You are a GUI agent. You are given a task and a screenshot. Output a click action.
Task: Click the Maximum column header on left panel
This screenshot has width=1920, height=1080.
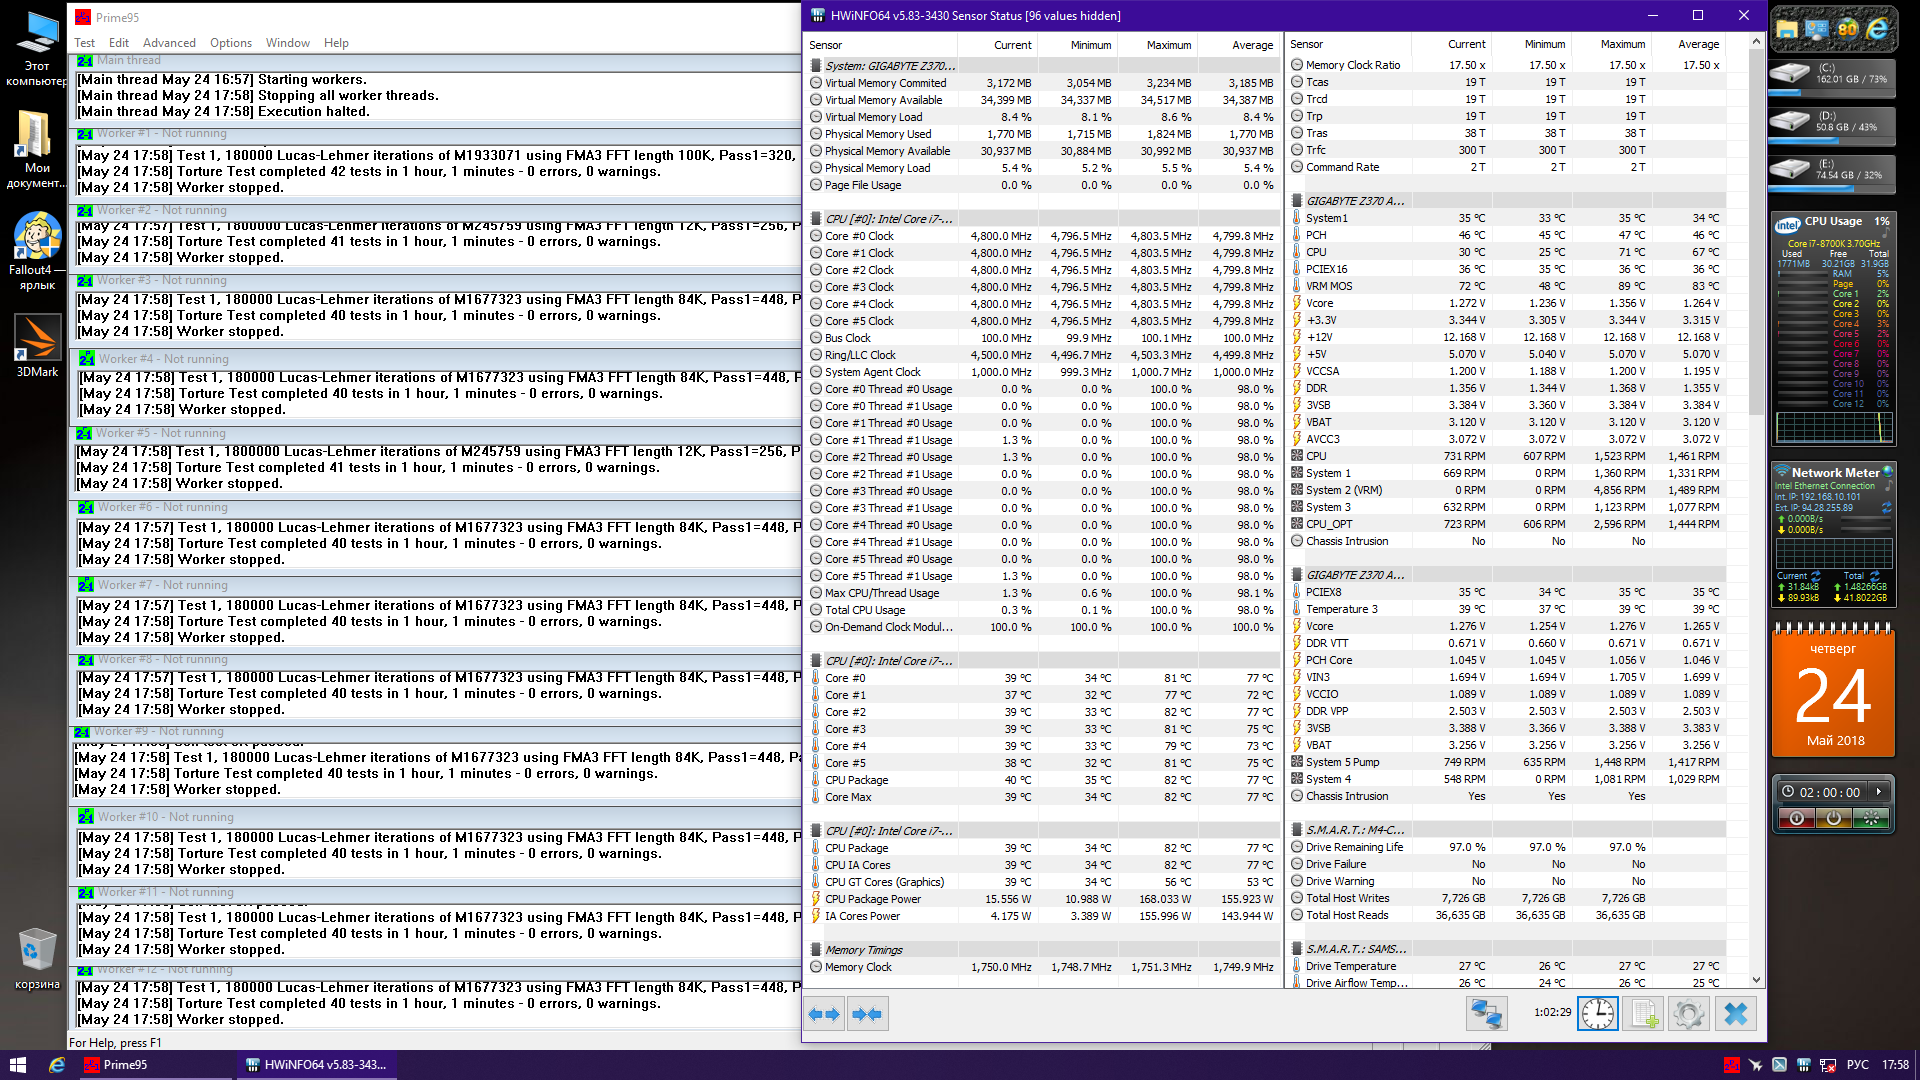click(x=1168, y=45)
